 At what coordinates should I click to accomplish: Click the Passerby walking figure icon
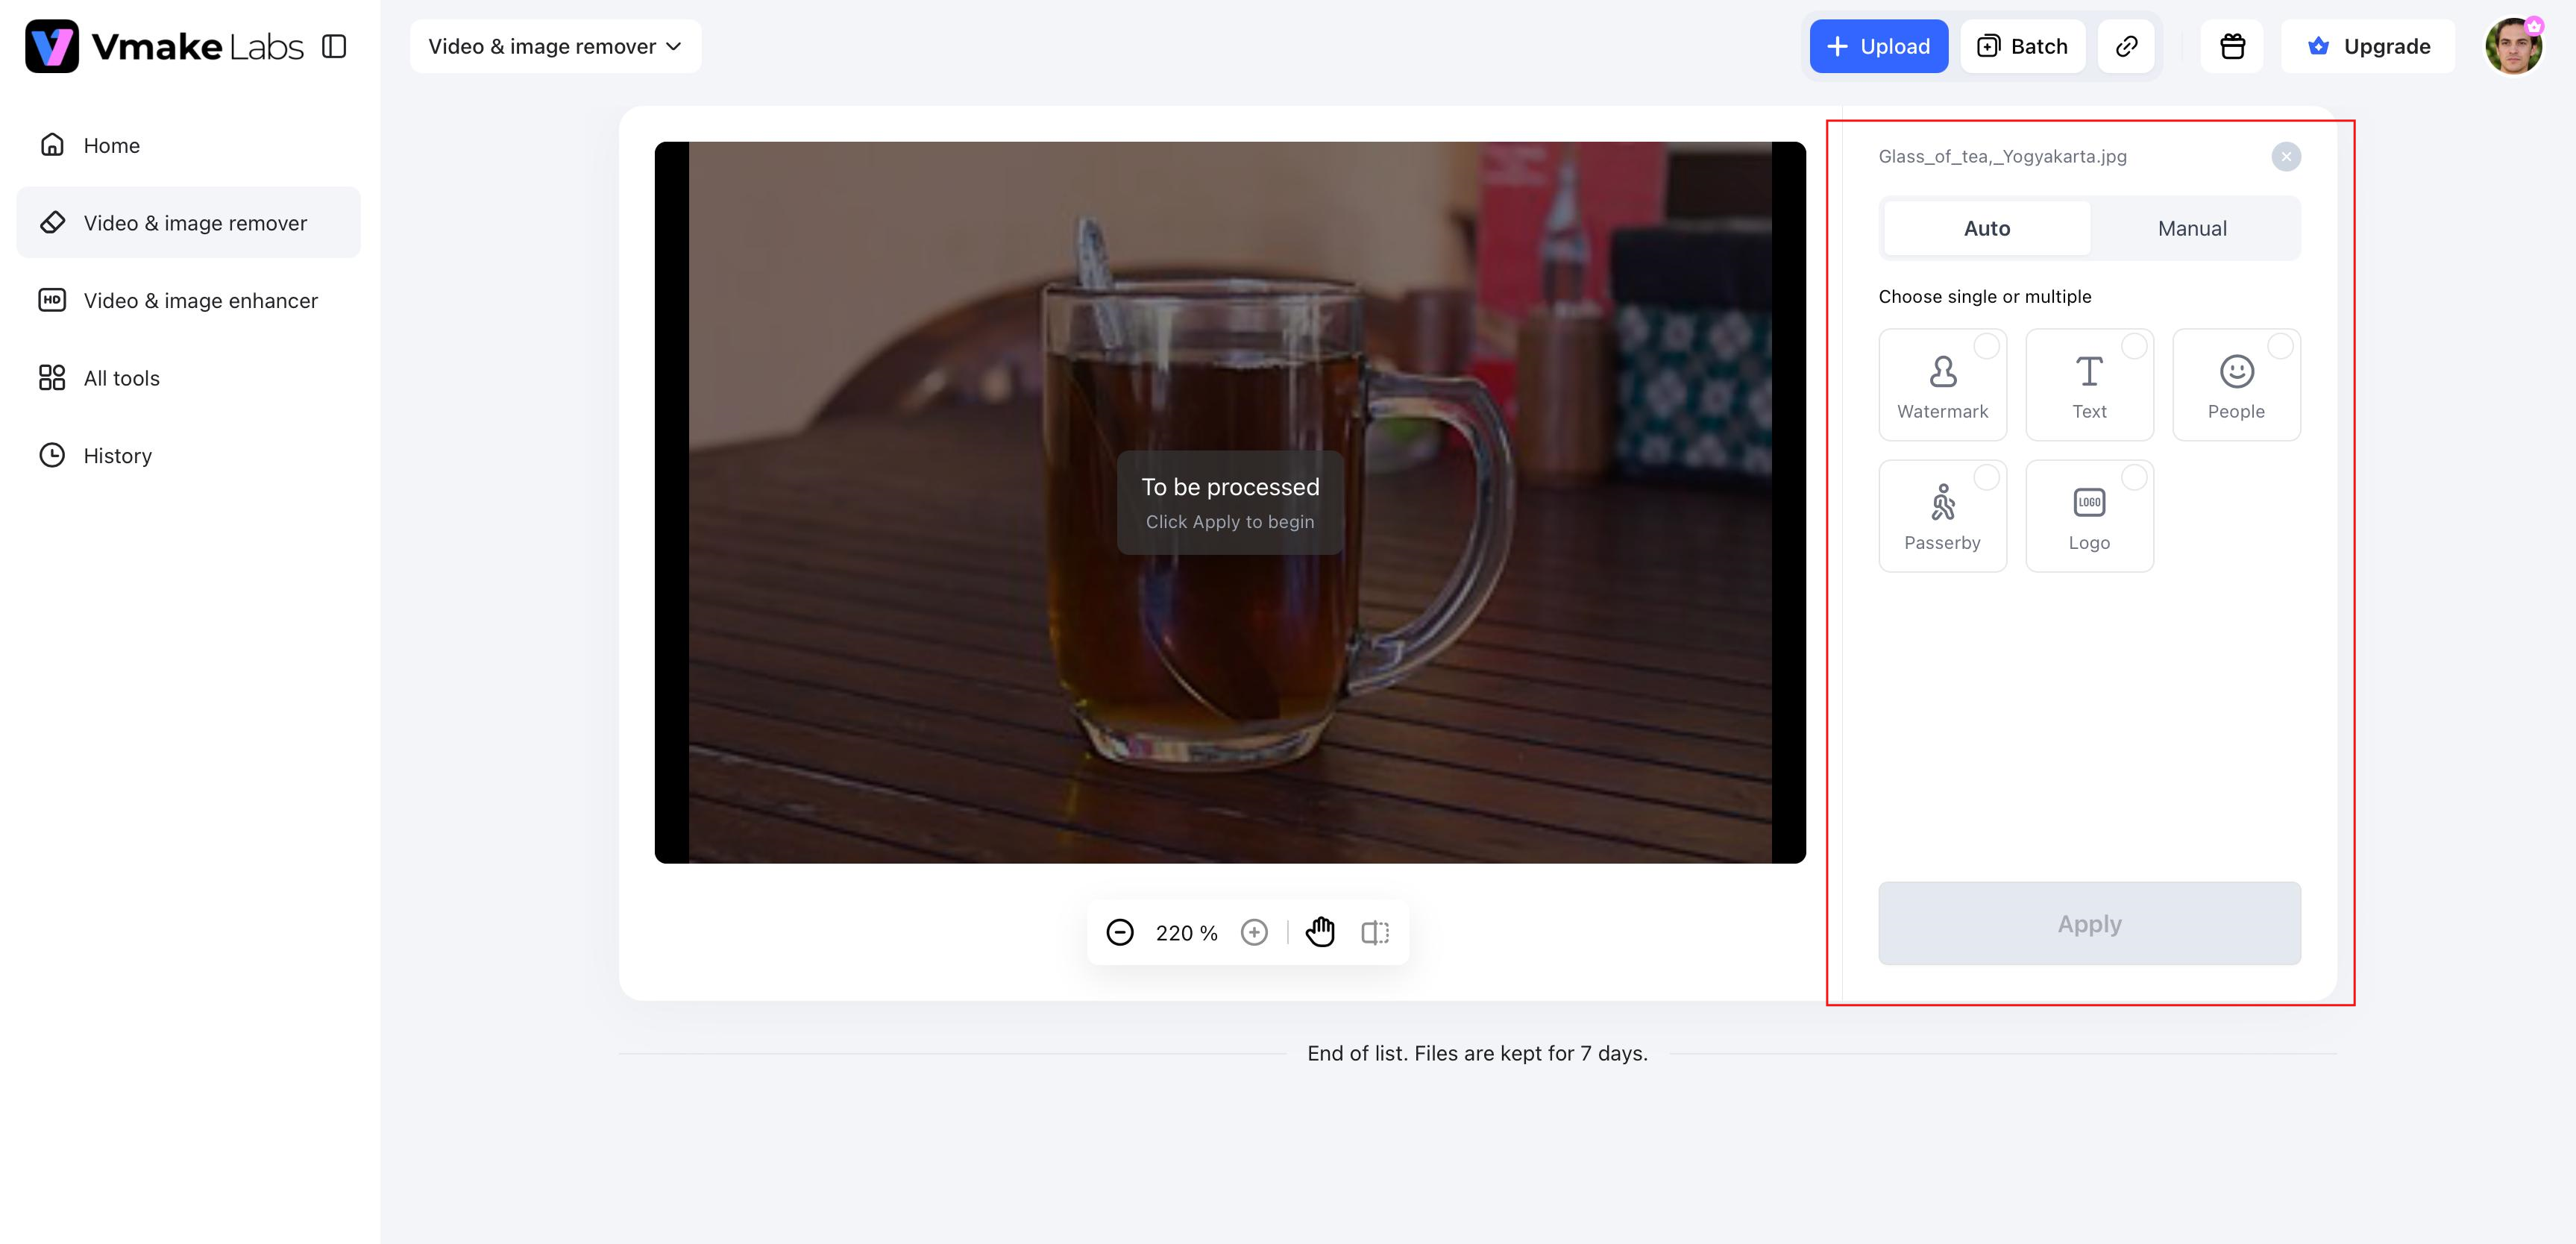point(1942,502)
